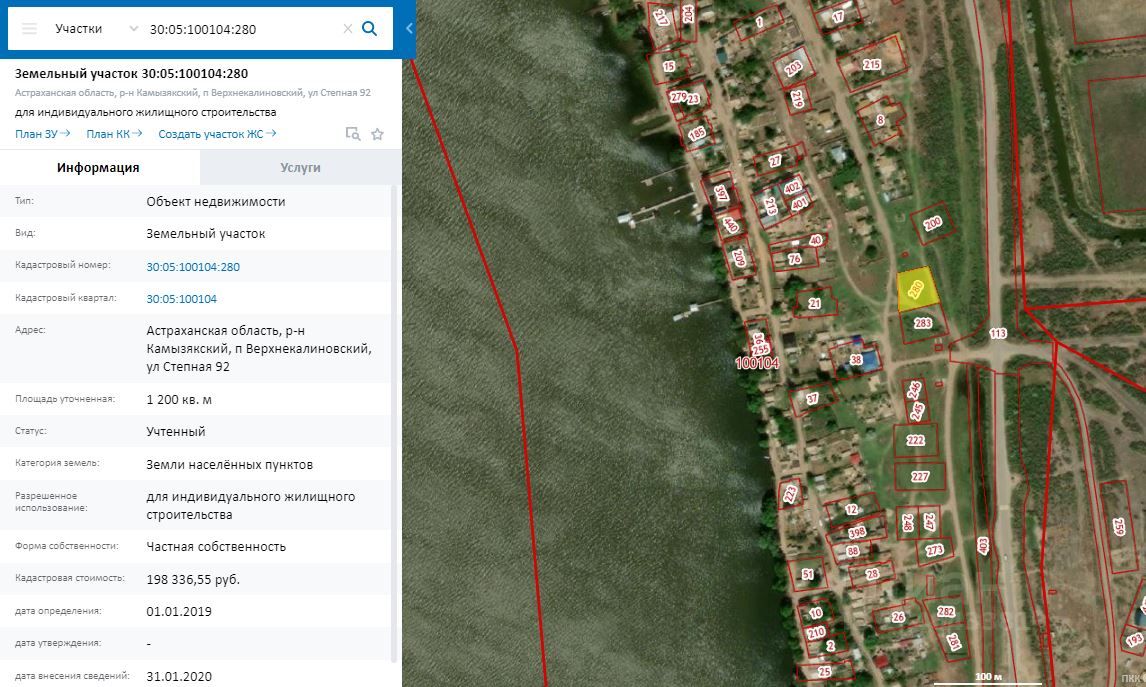Select parcel 8 on the map
This screenshot has height=687, width=1146.
[x=881, y=120]
